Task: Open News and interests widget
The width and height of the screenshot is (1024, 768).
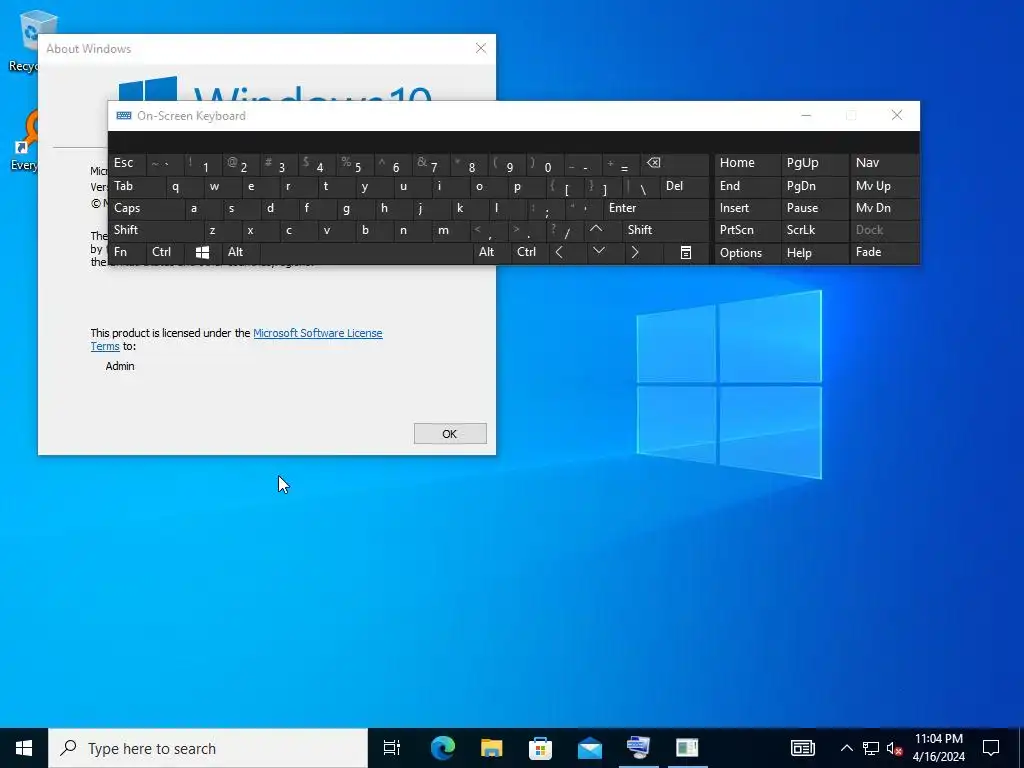Action: 803,748
